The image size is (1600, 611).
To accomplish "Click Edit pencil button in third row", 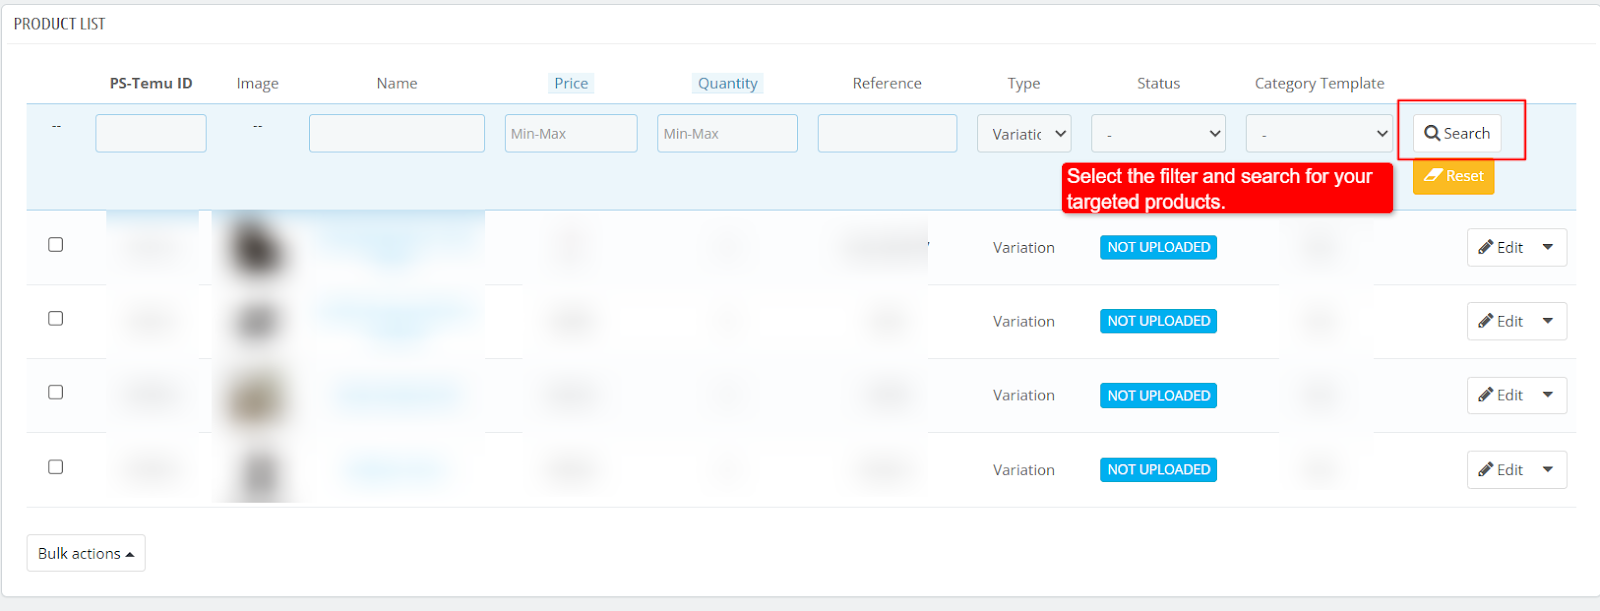I will 1500,395.
